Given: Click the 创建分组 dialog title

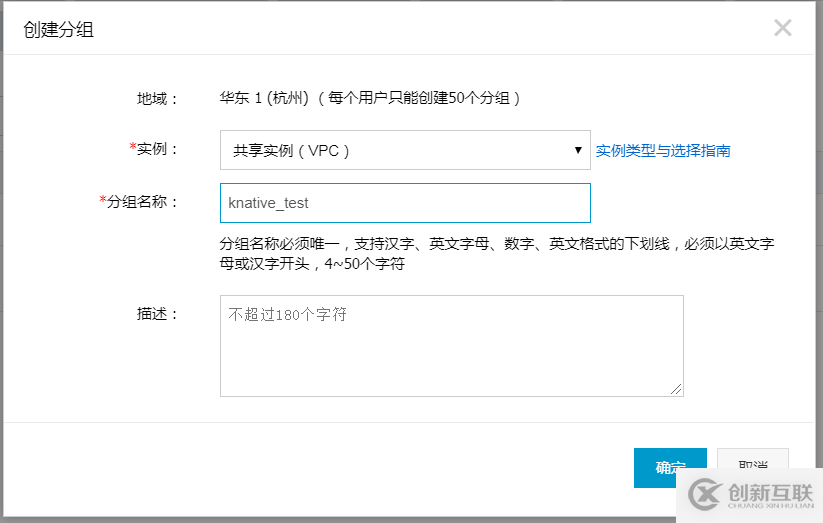Looking at the screenshot, I should pos(58,29).
